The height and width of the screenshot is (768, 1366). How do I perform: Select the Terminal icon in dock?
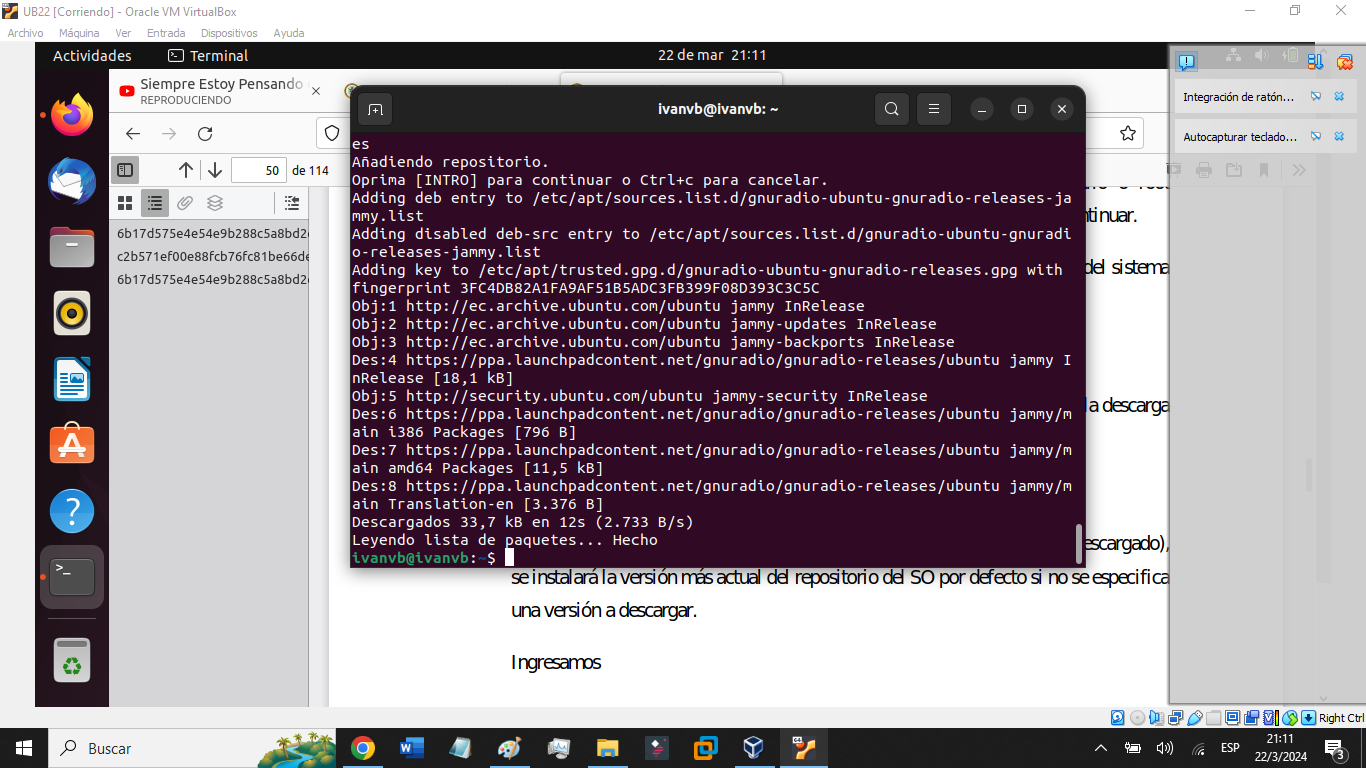(x=72, y=576)
